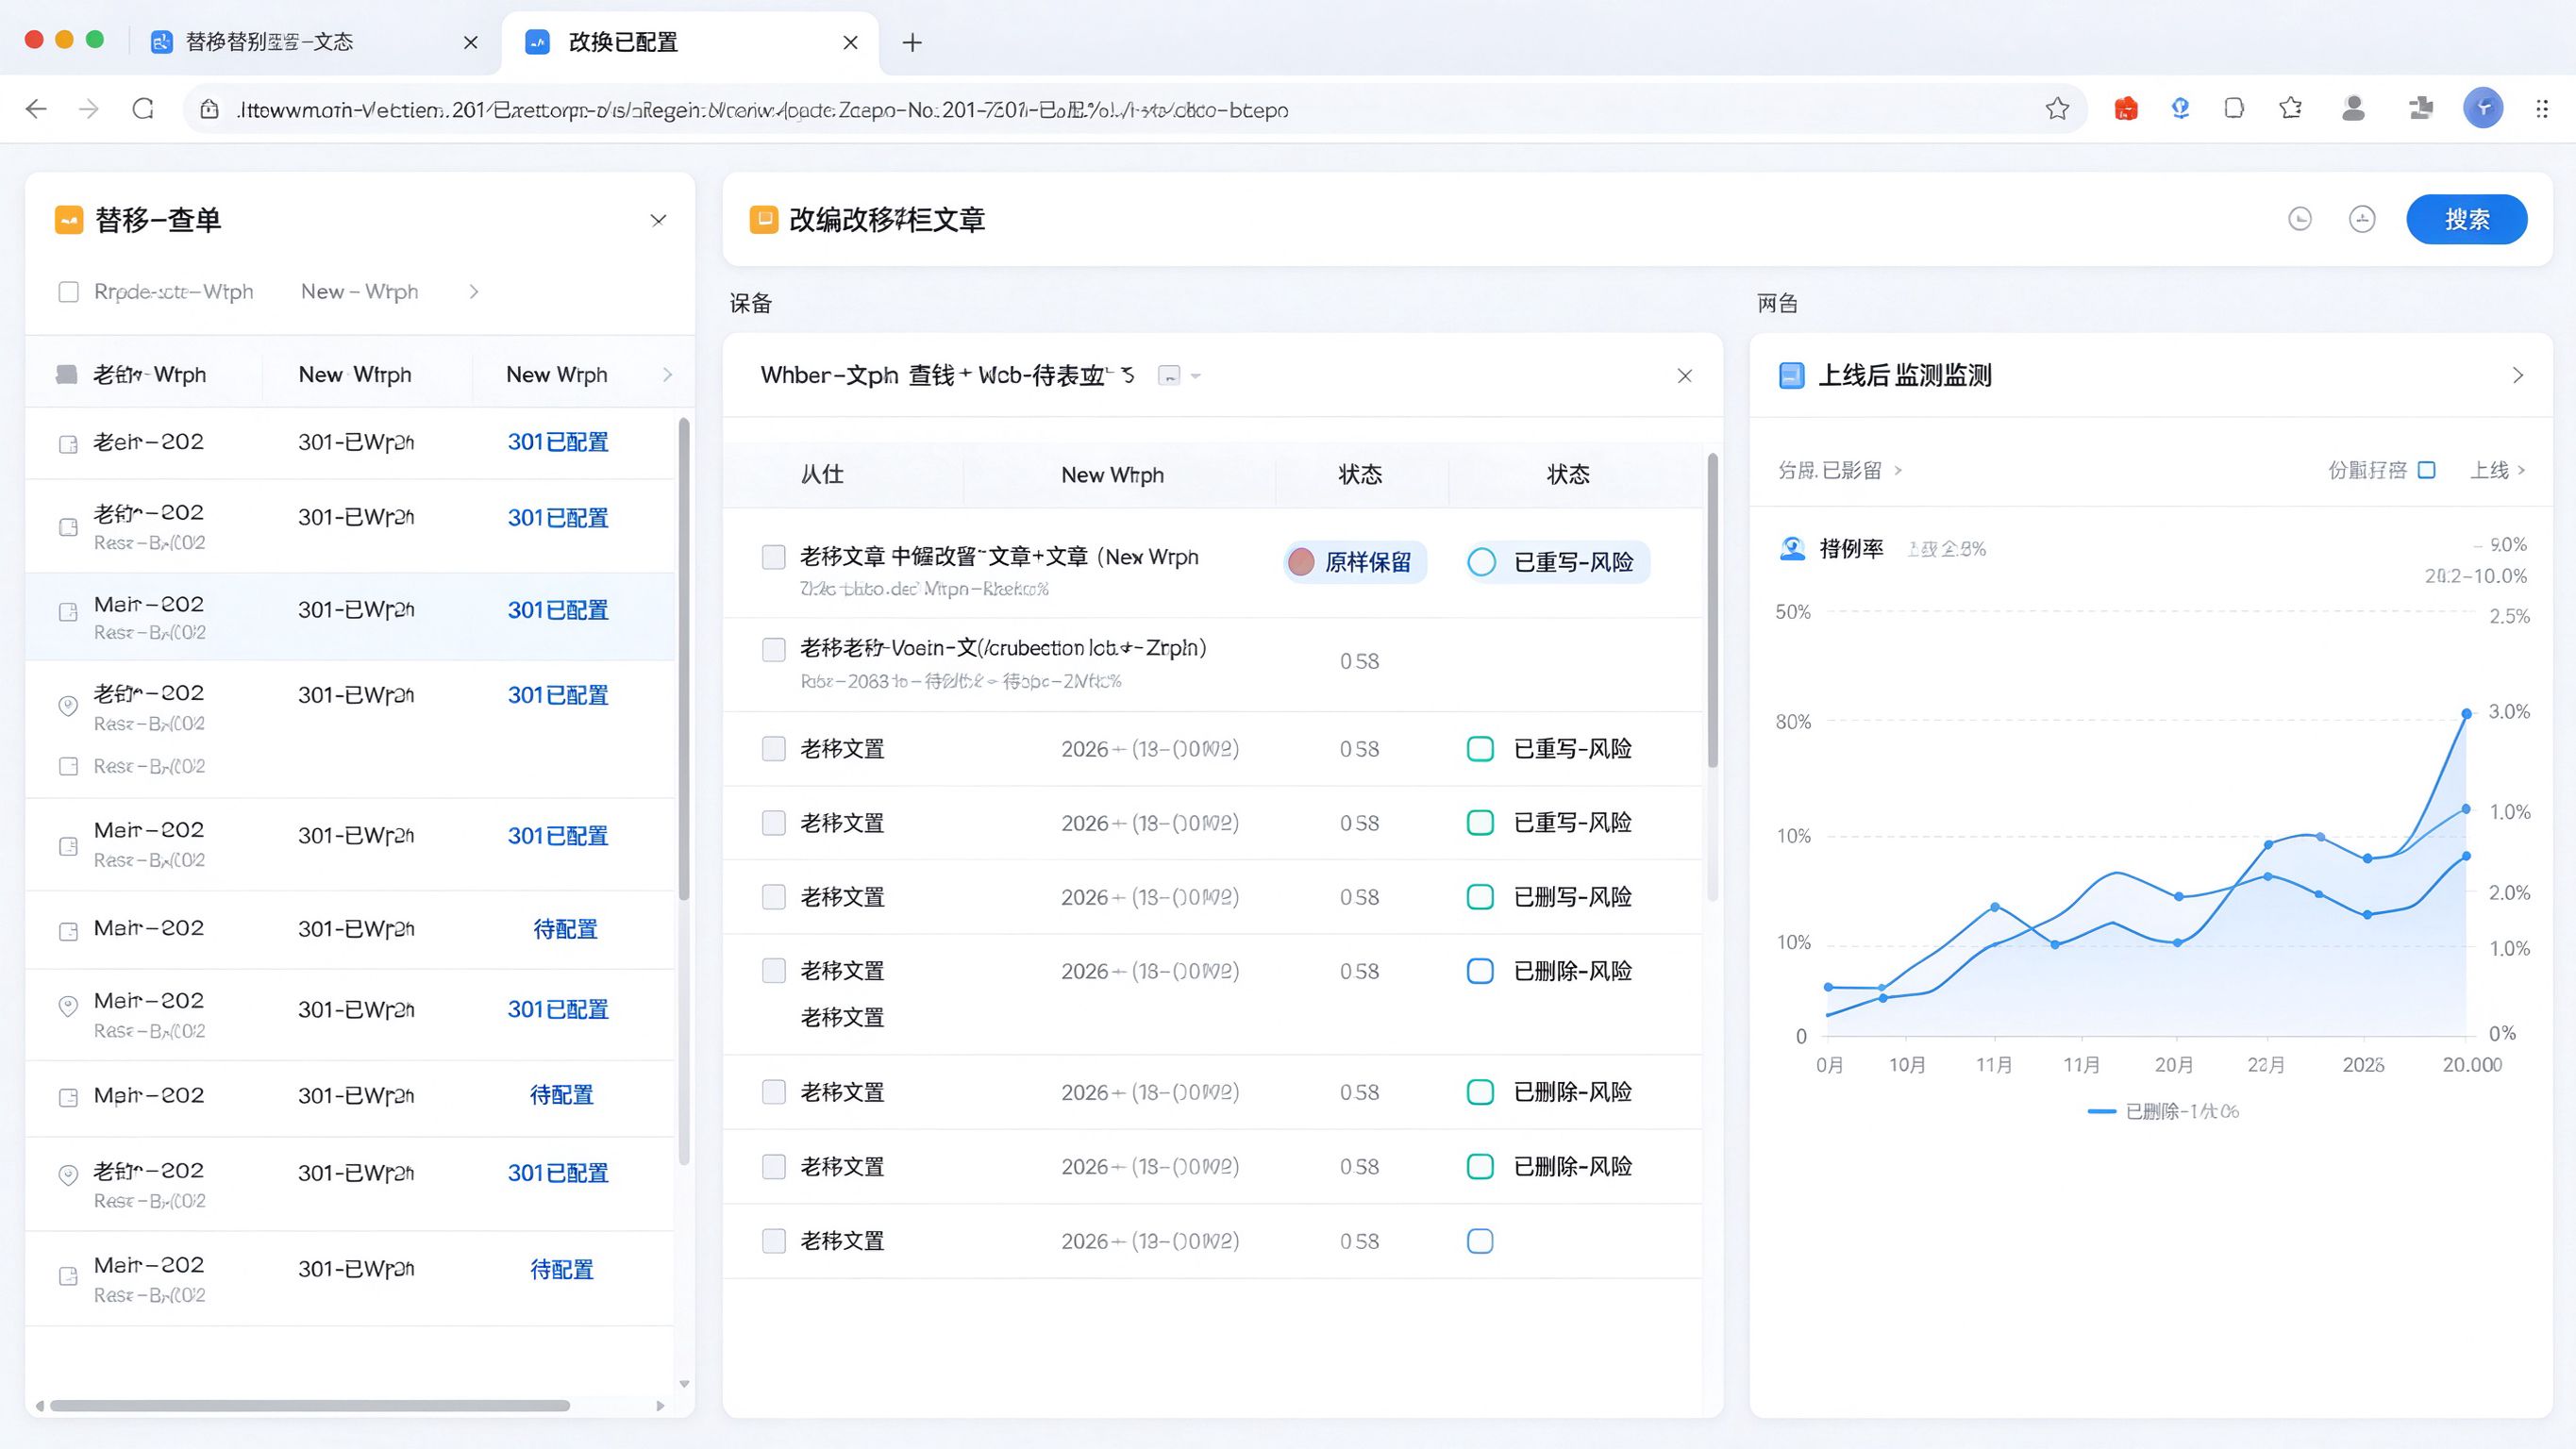Open 301已配置 in highlighted Mair–202 row
This screenshot has width=2576, height=1449.
pyautogui.click(x=558, y=610)
